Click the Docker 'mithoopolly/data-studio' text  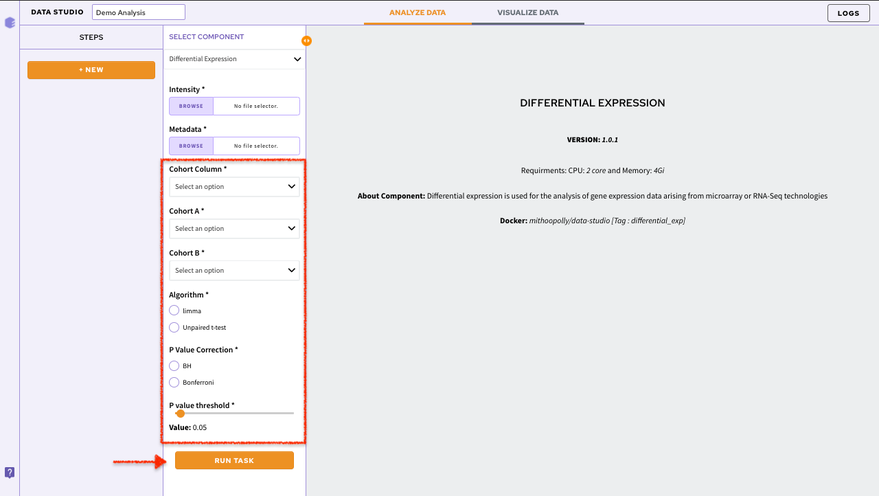(569, 221)
